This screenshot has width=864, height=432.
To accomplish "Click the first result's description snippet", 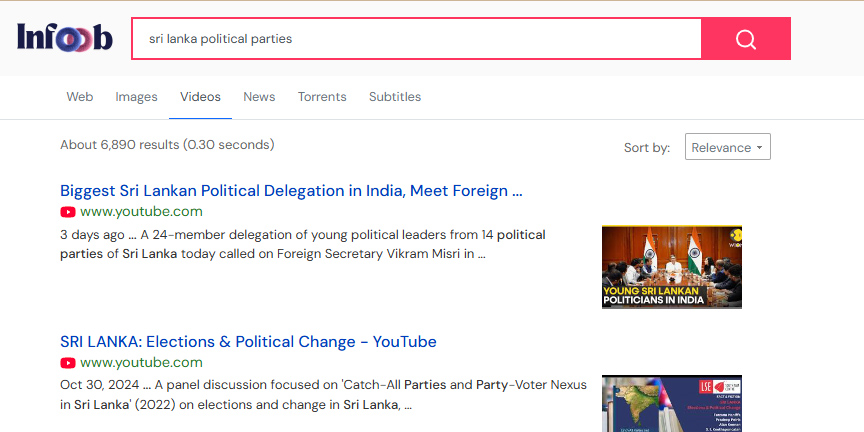I will click(x=302, y=244).
